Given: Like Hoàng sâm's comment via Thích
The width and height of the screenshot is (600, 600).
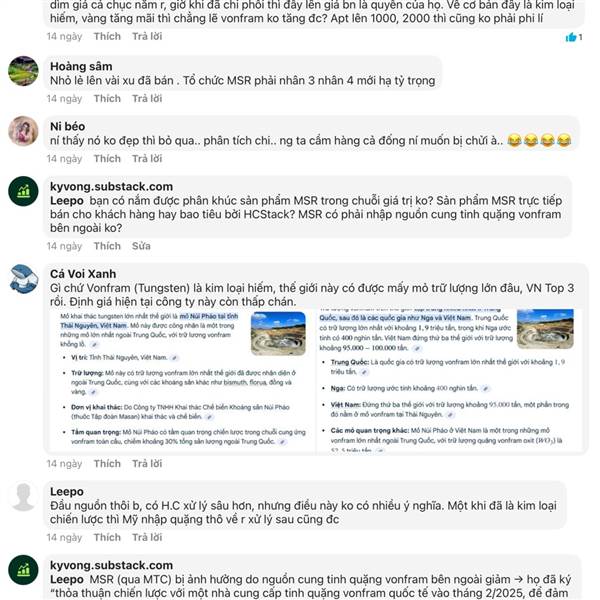Looking at the screenshot, I should click(x=107, y=98).
